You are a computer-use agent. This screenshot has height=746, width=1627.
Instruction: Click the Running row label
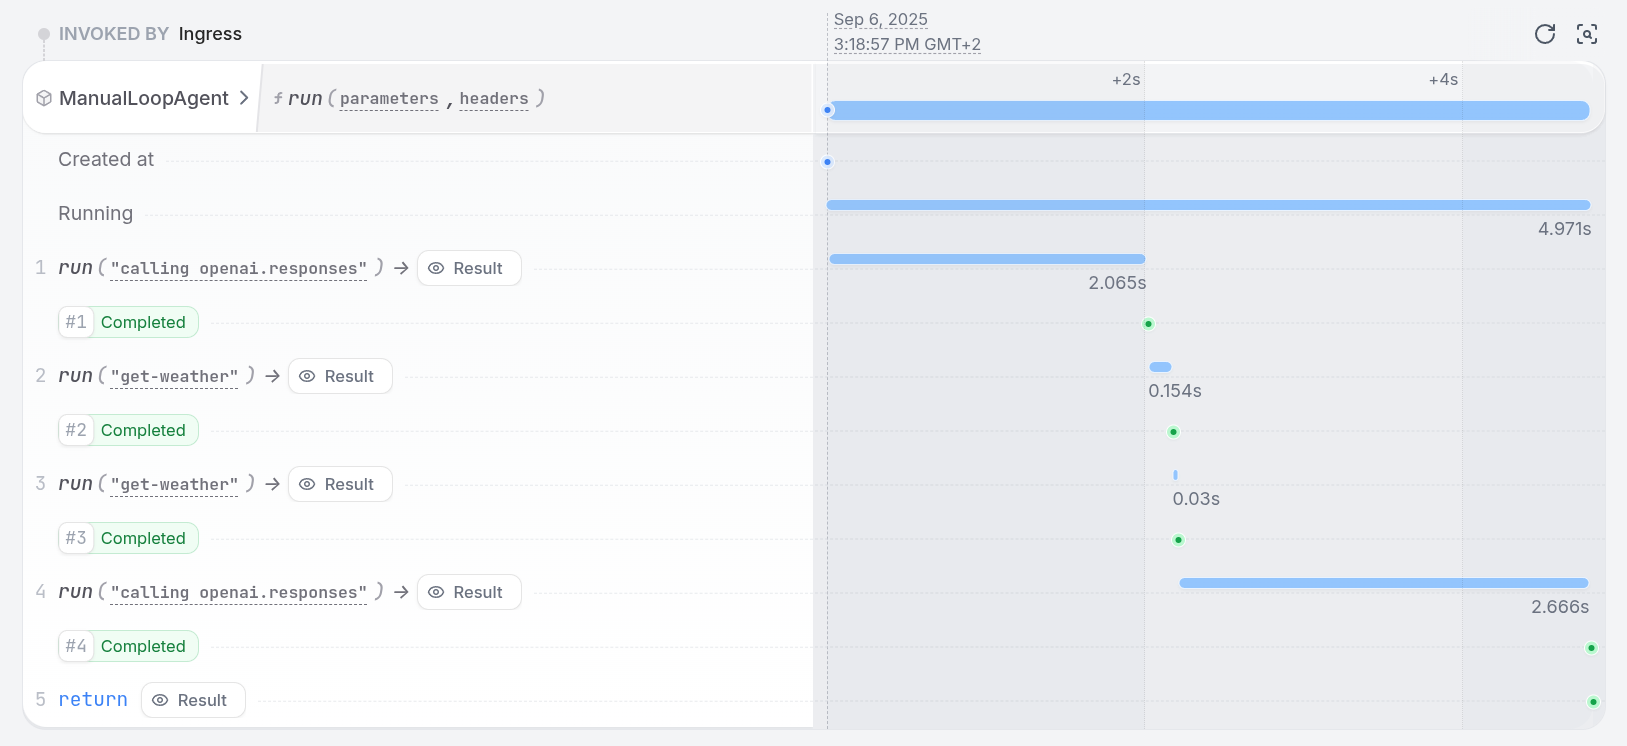click(95, 213)
